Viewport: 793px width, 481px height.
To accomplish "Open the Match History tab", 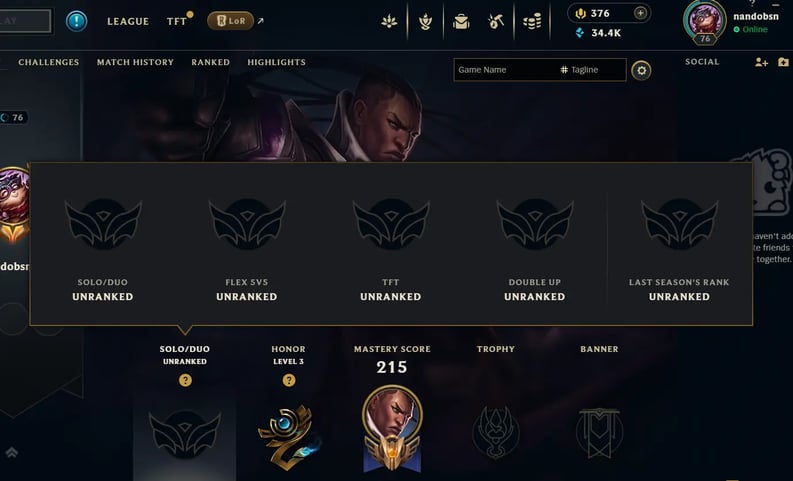I will [135, 62].
